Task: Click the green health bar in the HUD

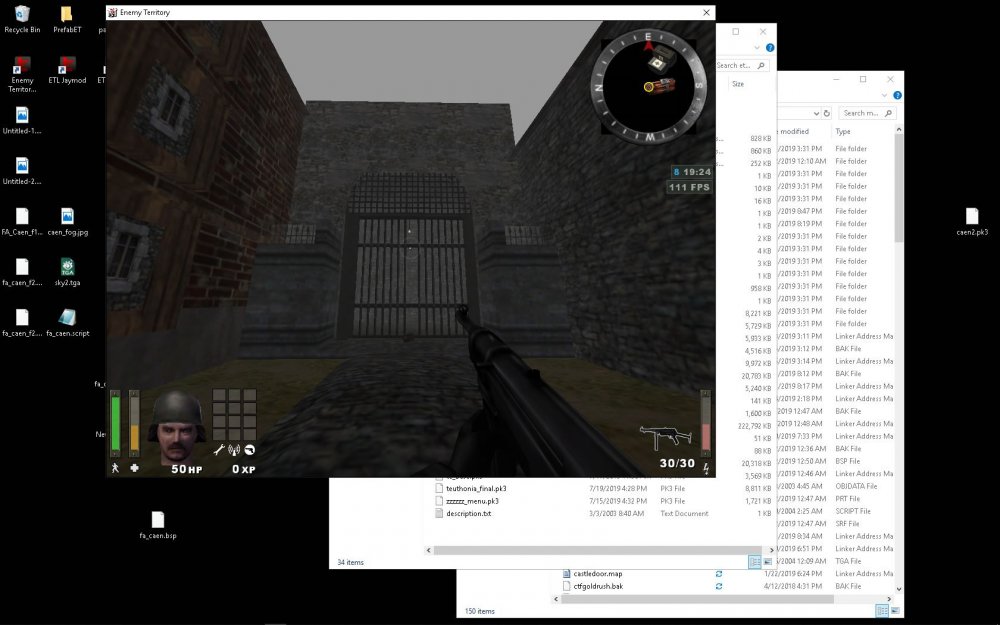Action: click(x=115, y=423)
